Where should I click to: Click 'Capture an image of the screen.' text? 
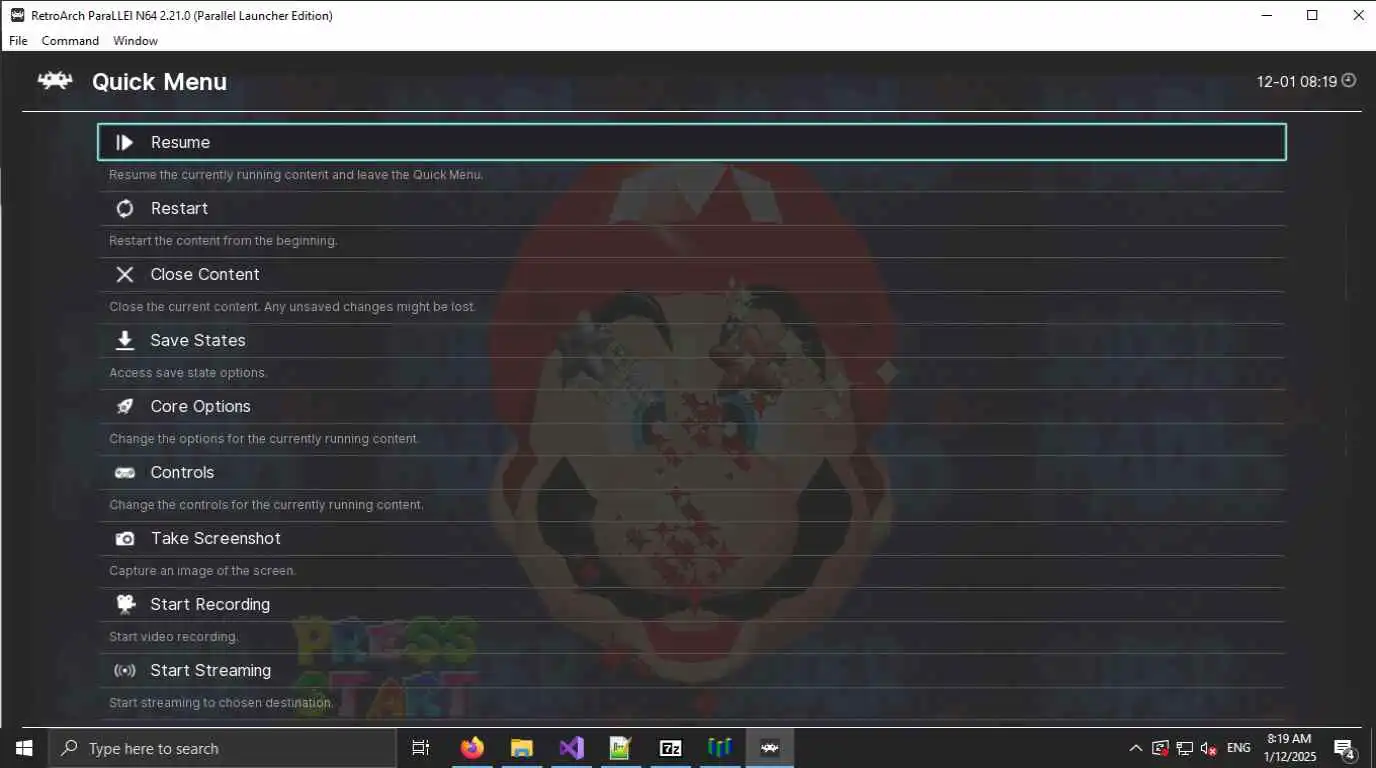coord(203,570)
